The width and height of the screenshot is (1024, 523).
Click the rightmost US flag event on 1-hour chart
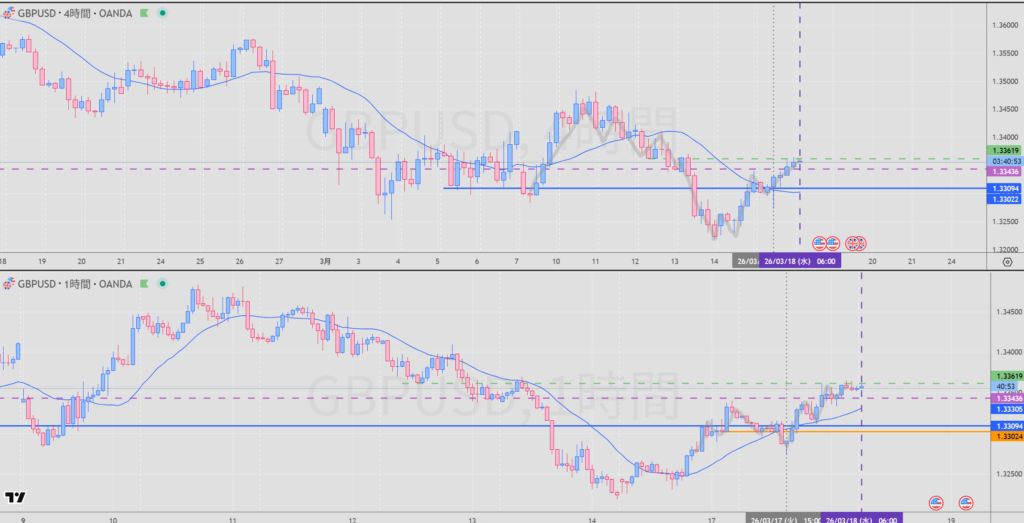coord(966,501)
